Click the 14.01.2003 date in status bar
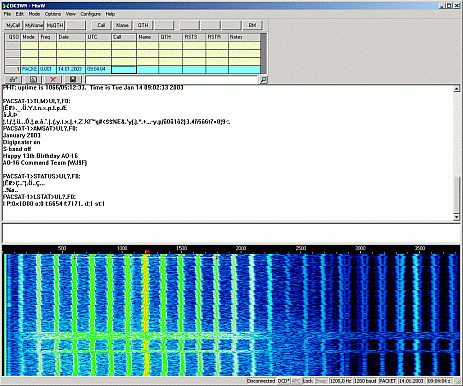The width and height of the screenshot is (463, 386). pos(412,381)
